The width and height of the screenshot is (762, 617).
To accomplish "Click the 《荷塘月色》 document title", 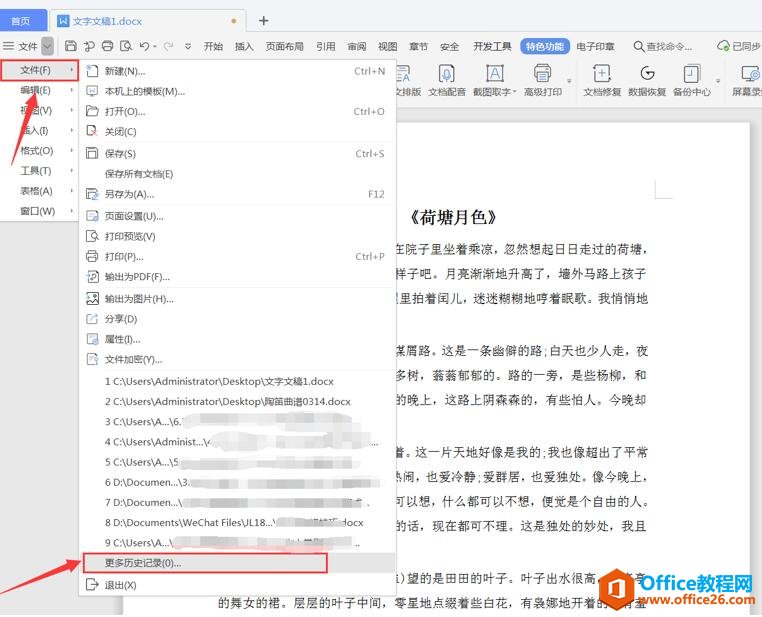I will pos(452,218).
